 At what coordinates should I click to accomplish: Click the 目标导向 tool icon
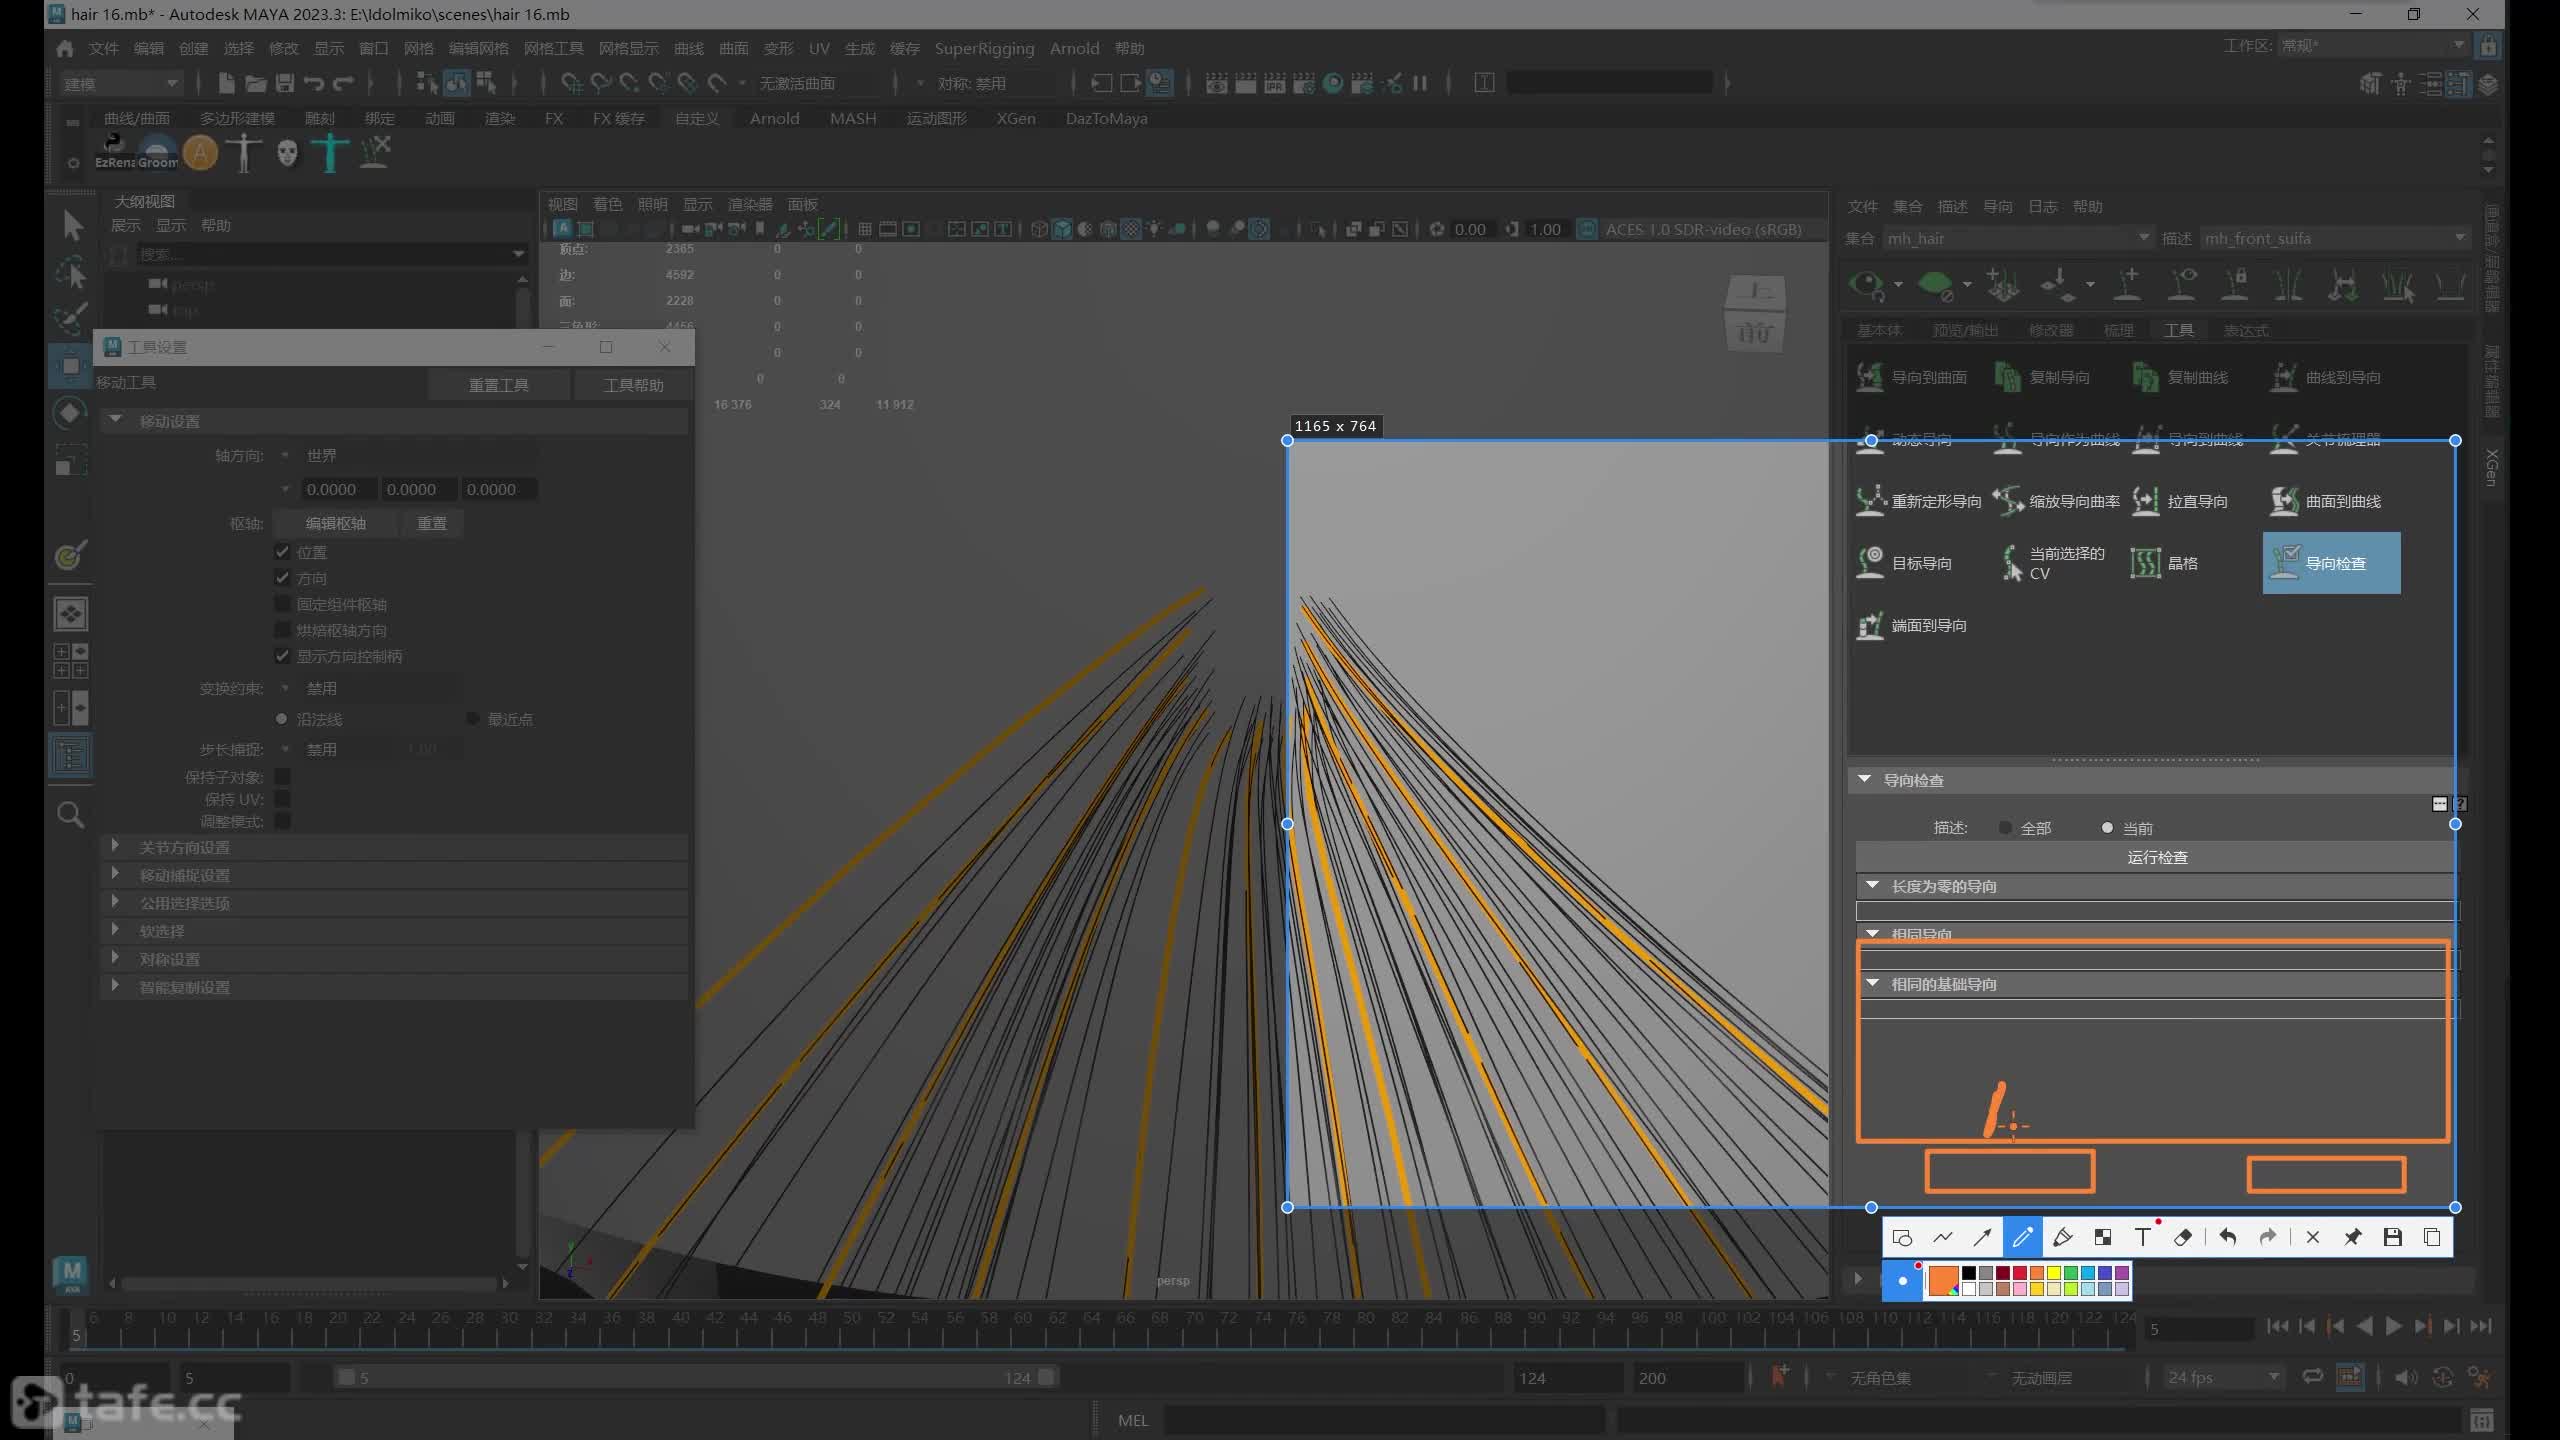coord(1869,563)
